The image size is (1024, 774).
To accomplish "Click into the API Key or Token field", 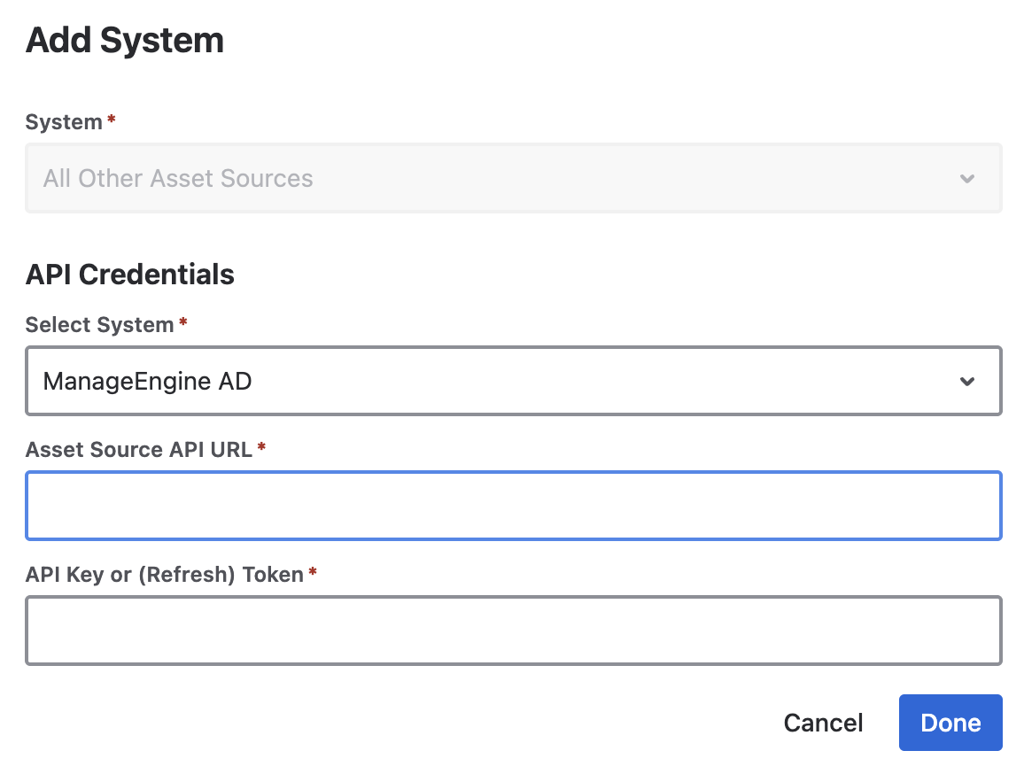I will point(512,631).
